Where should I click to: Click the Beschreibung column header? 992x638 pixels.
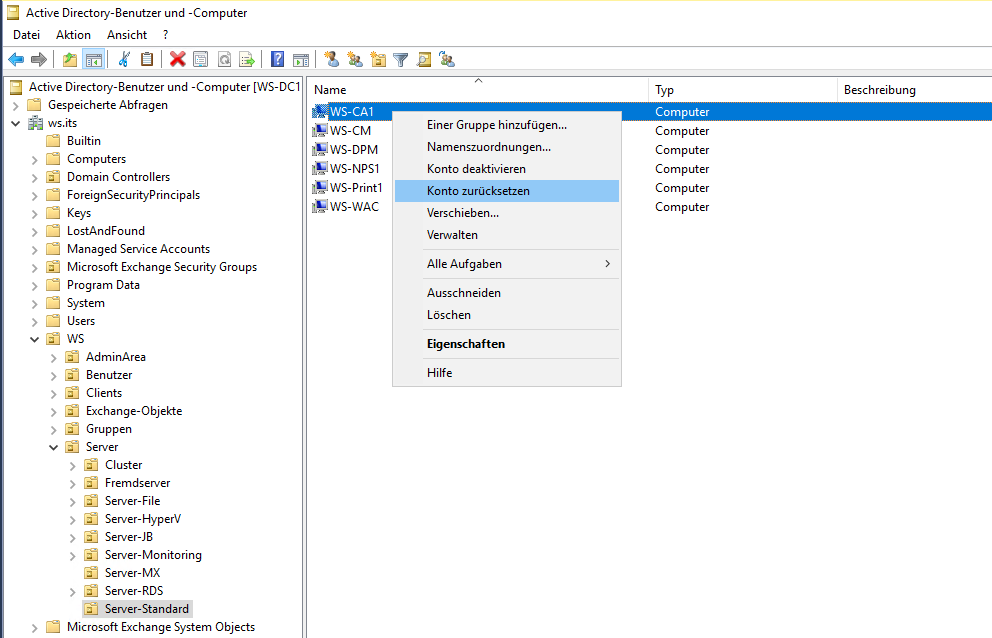pyautogui.click(x=915, y=90)
